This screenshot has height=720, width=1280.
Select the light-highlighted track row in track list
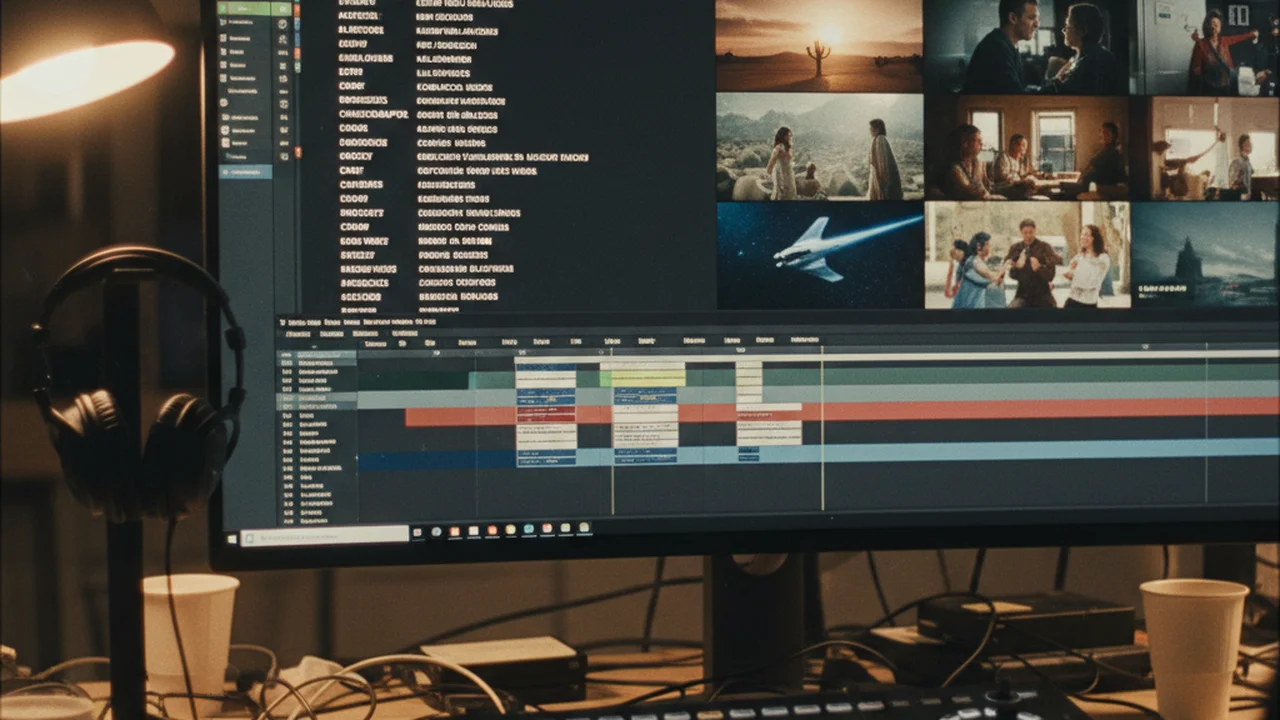coord(316,397)
